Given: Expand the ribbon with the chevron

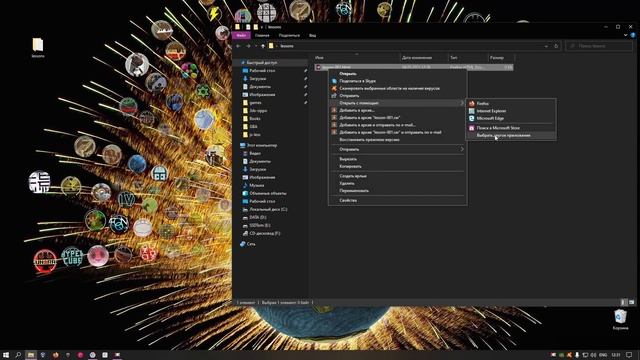Looking at the screenshot, I should point(625,36).
